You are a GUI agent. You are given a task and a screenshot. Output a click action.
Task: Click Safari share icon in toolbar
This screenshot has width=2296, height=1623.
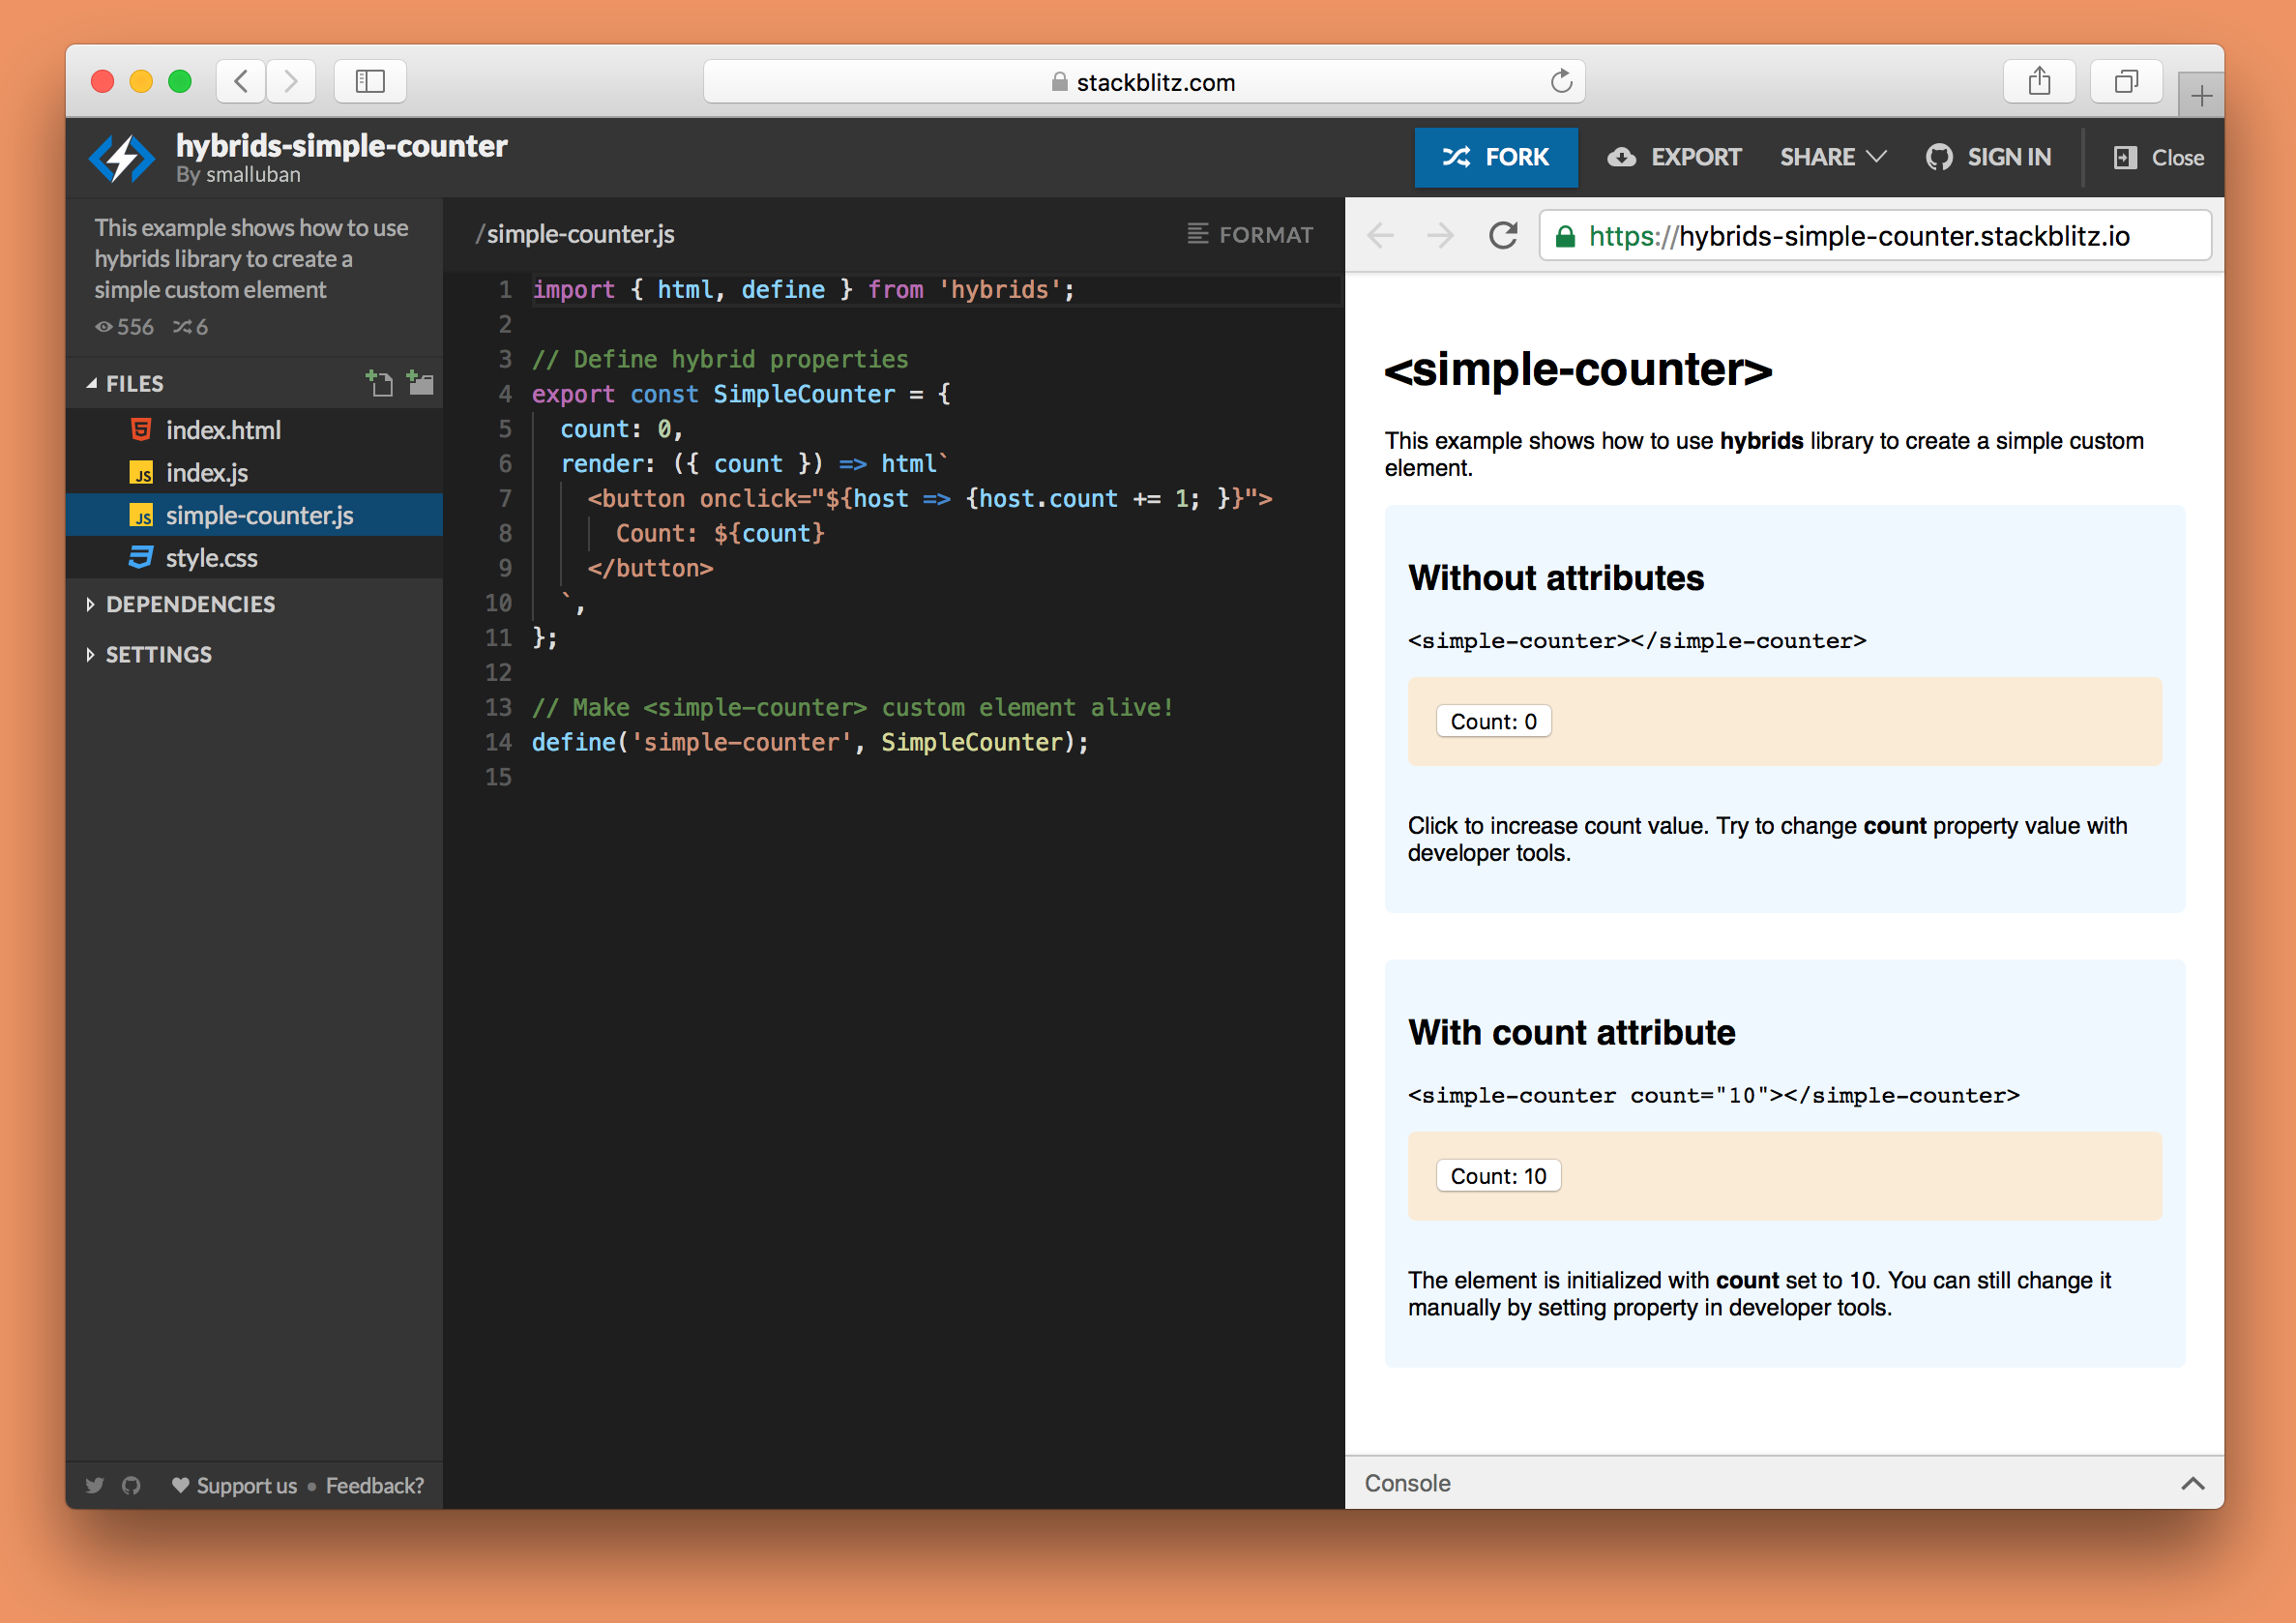click(2039, 81)
